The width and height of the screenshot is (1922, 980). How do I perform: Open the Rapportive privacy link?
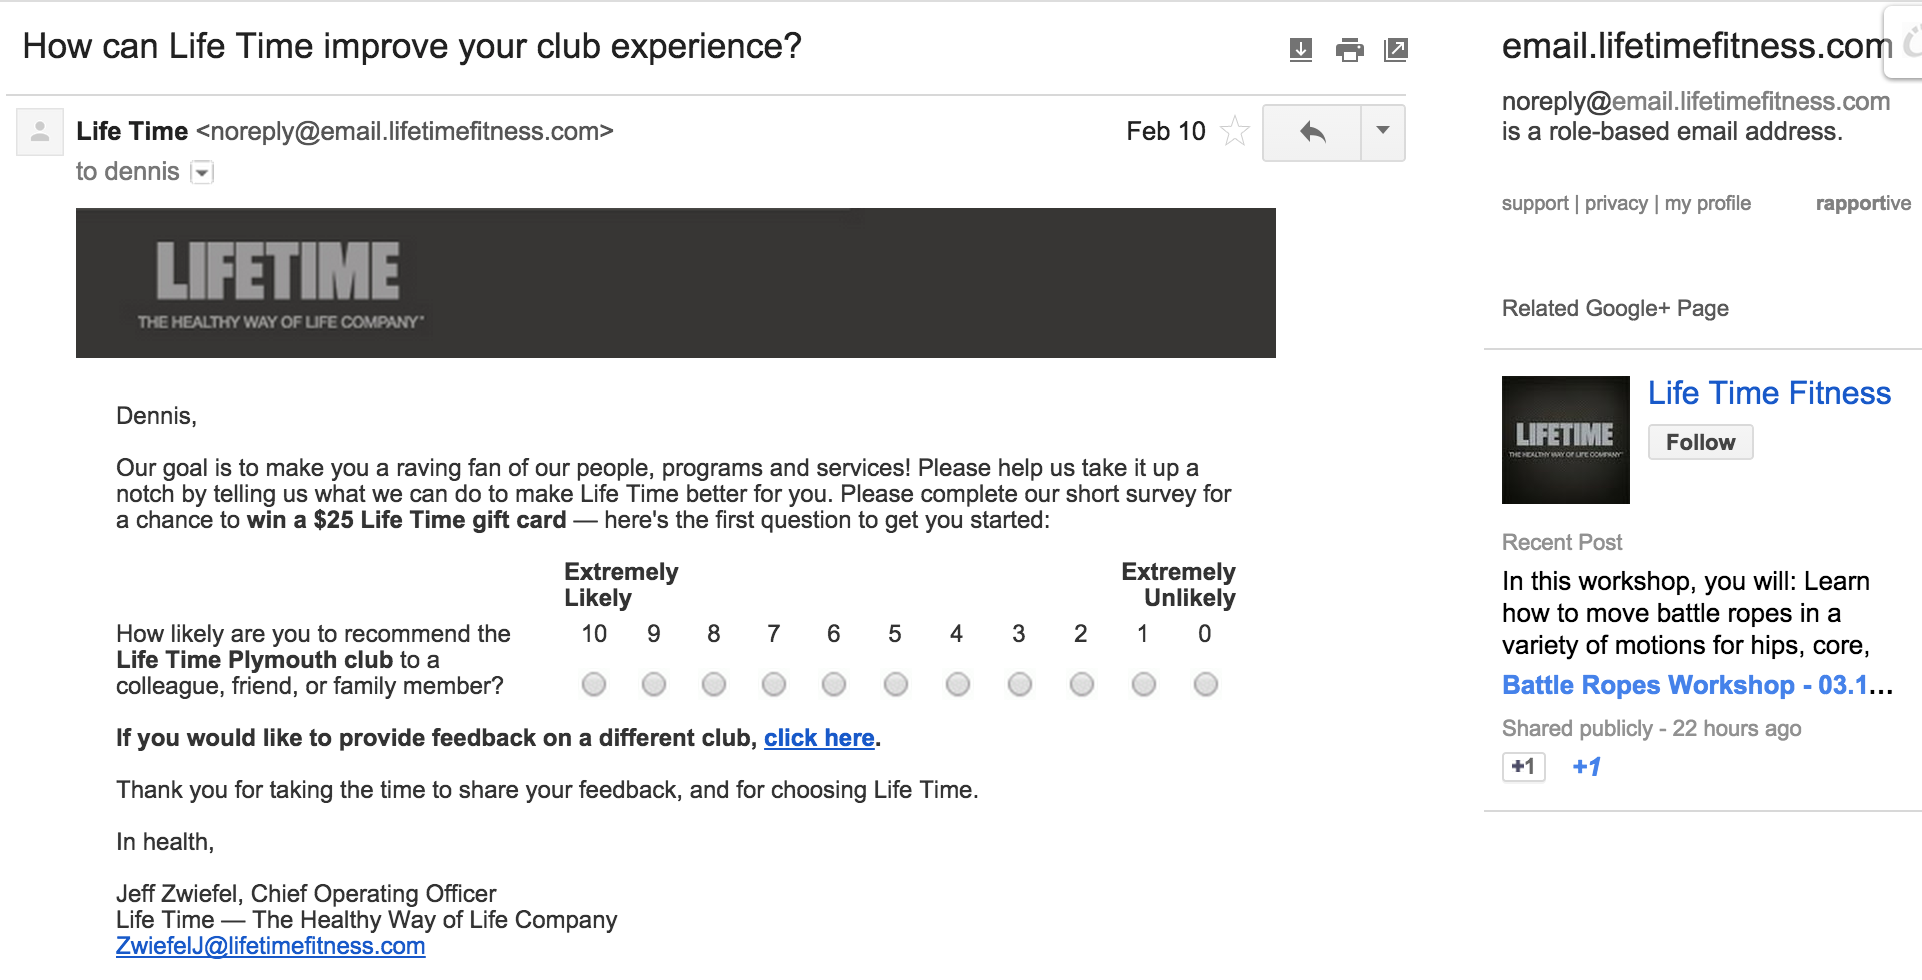pyautogui.click(x=1616, y=203)
